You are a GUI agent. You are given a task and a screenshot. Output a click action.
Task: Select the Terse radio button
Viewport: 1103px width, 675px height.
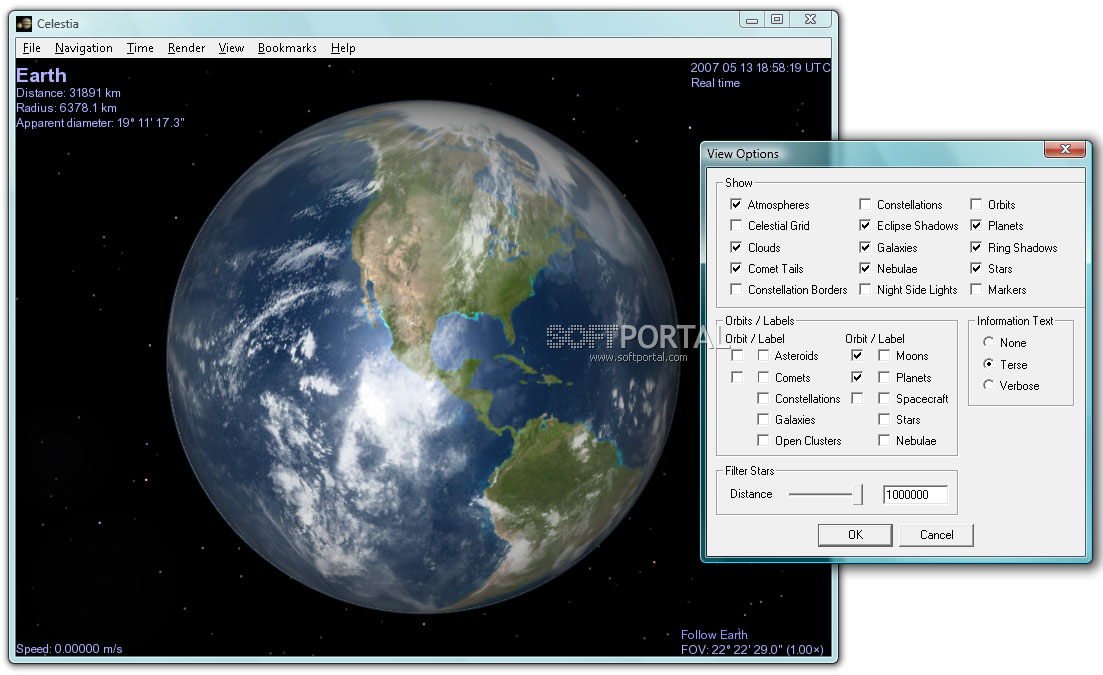pos(989,364)
